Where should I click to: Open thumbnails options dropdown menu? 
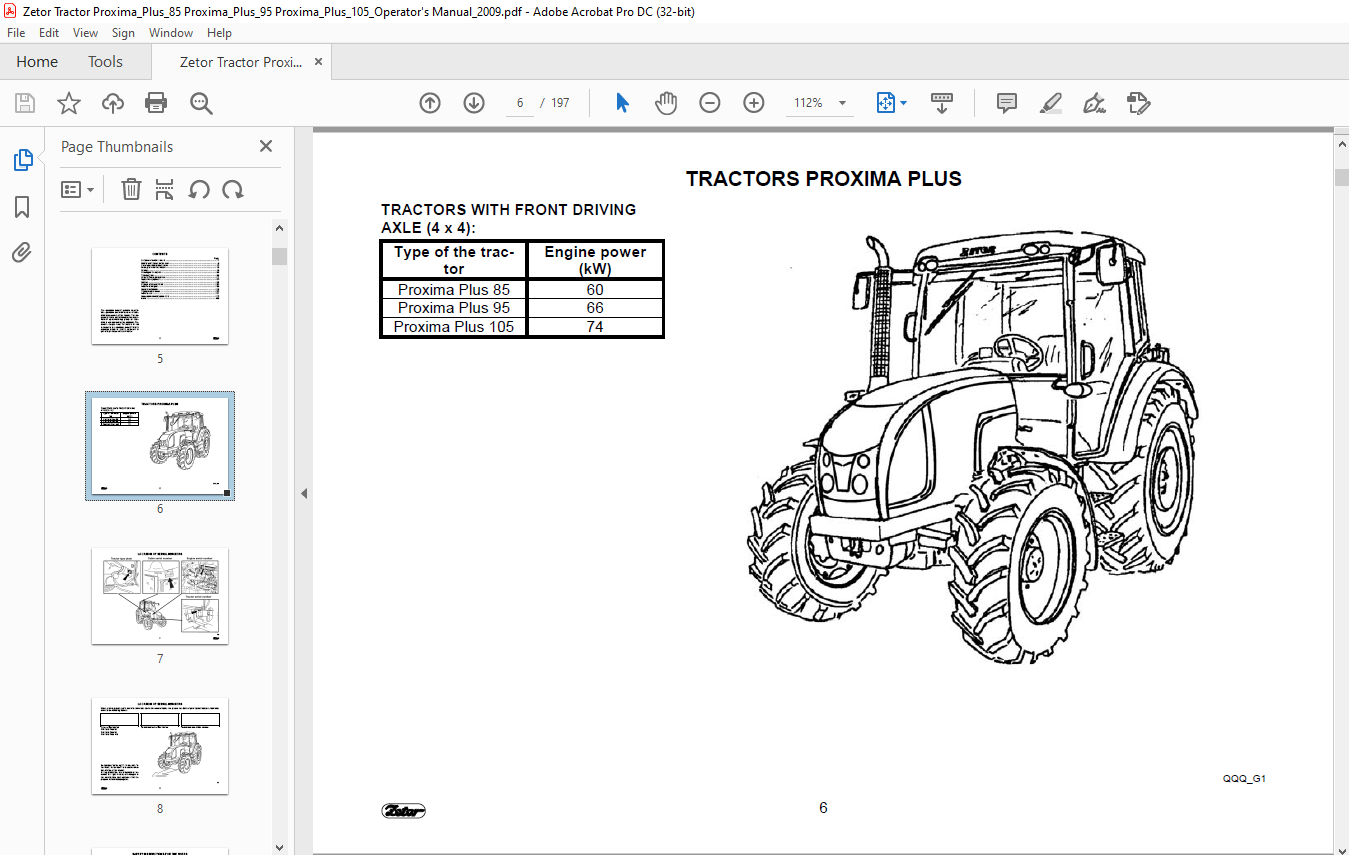tap(78, 189)
